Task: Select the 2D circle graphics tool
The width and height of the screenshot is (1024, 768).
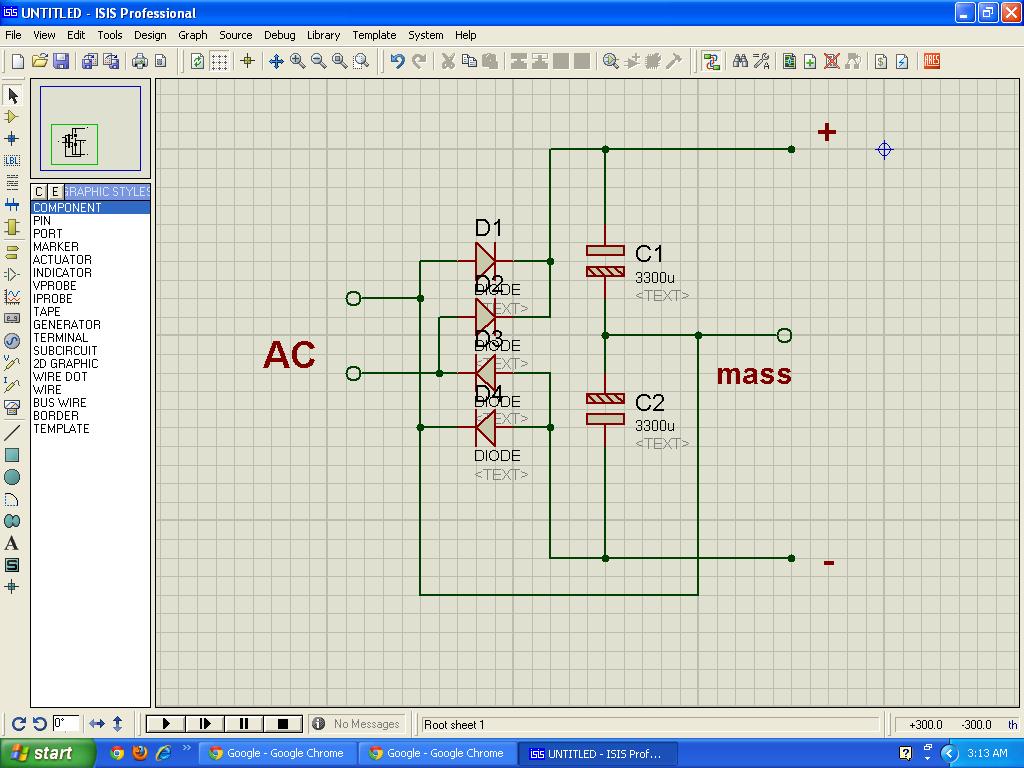Action: pyautogui.click(x=12, y=478)
